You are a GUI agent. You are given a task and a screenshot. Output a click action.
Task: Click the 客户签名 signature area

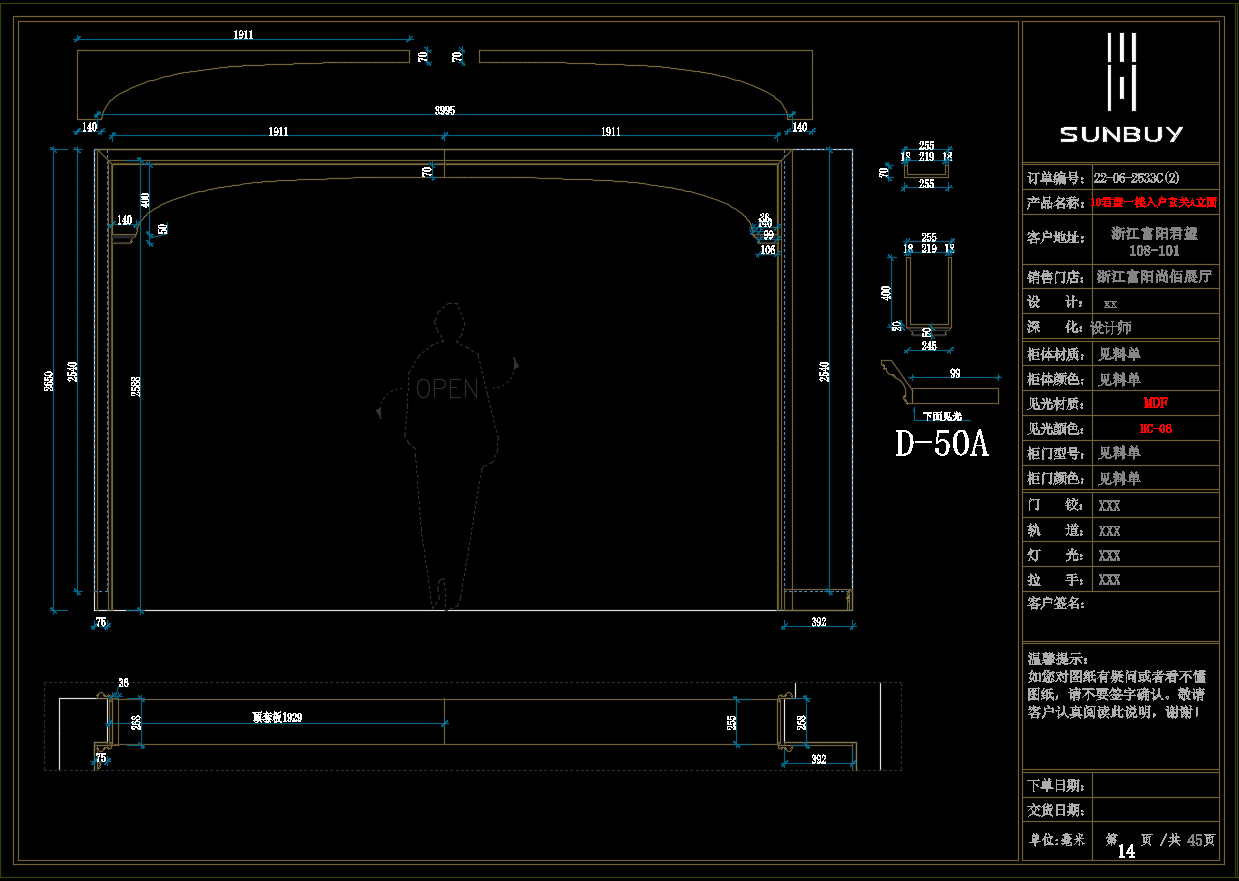[1120, 616]
